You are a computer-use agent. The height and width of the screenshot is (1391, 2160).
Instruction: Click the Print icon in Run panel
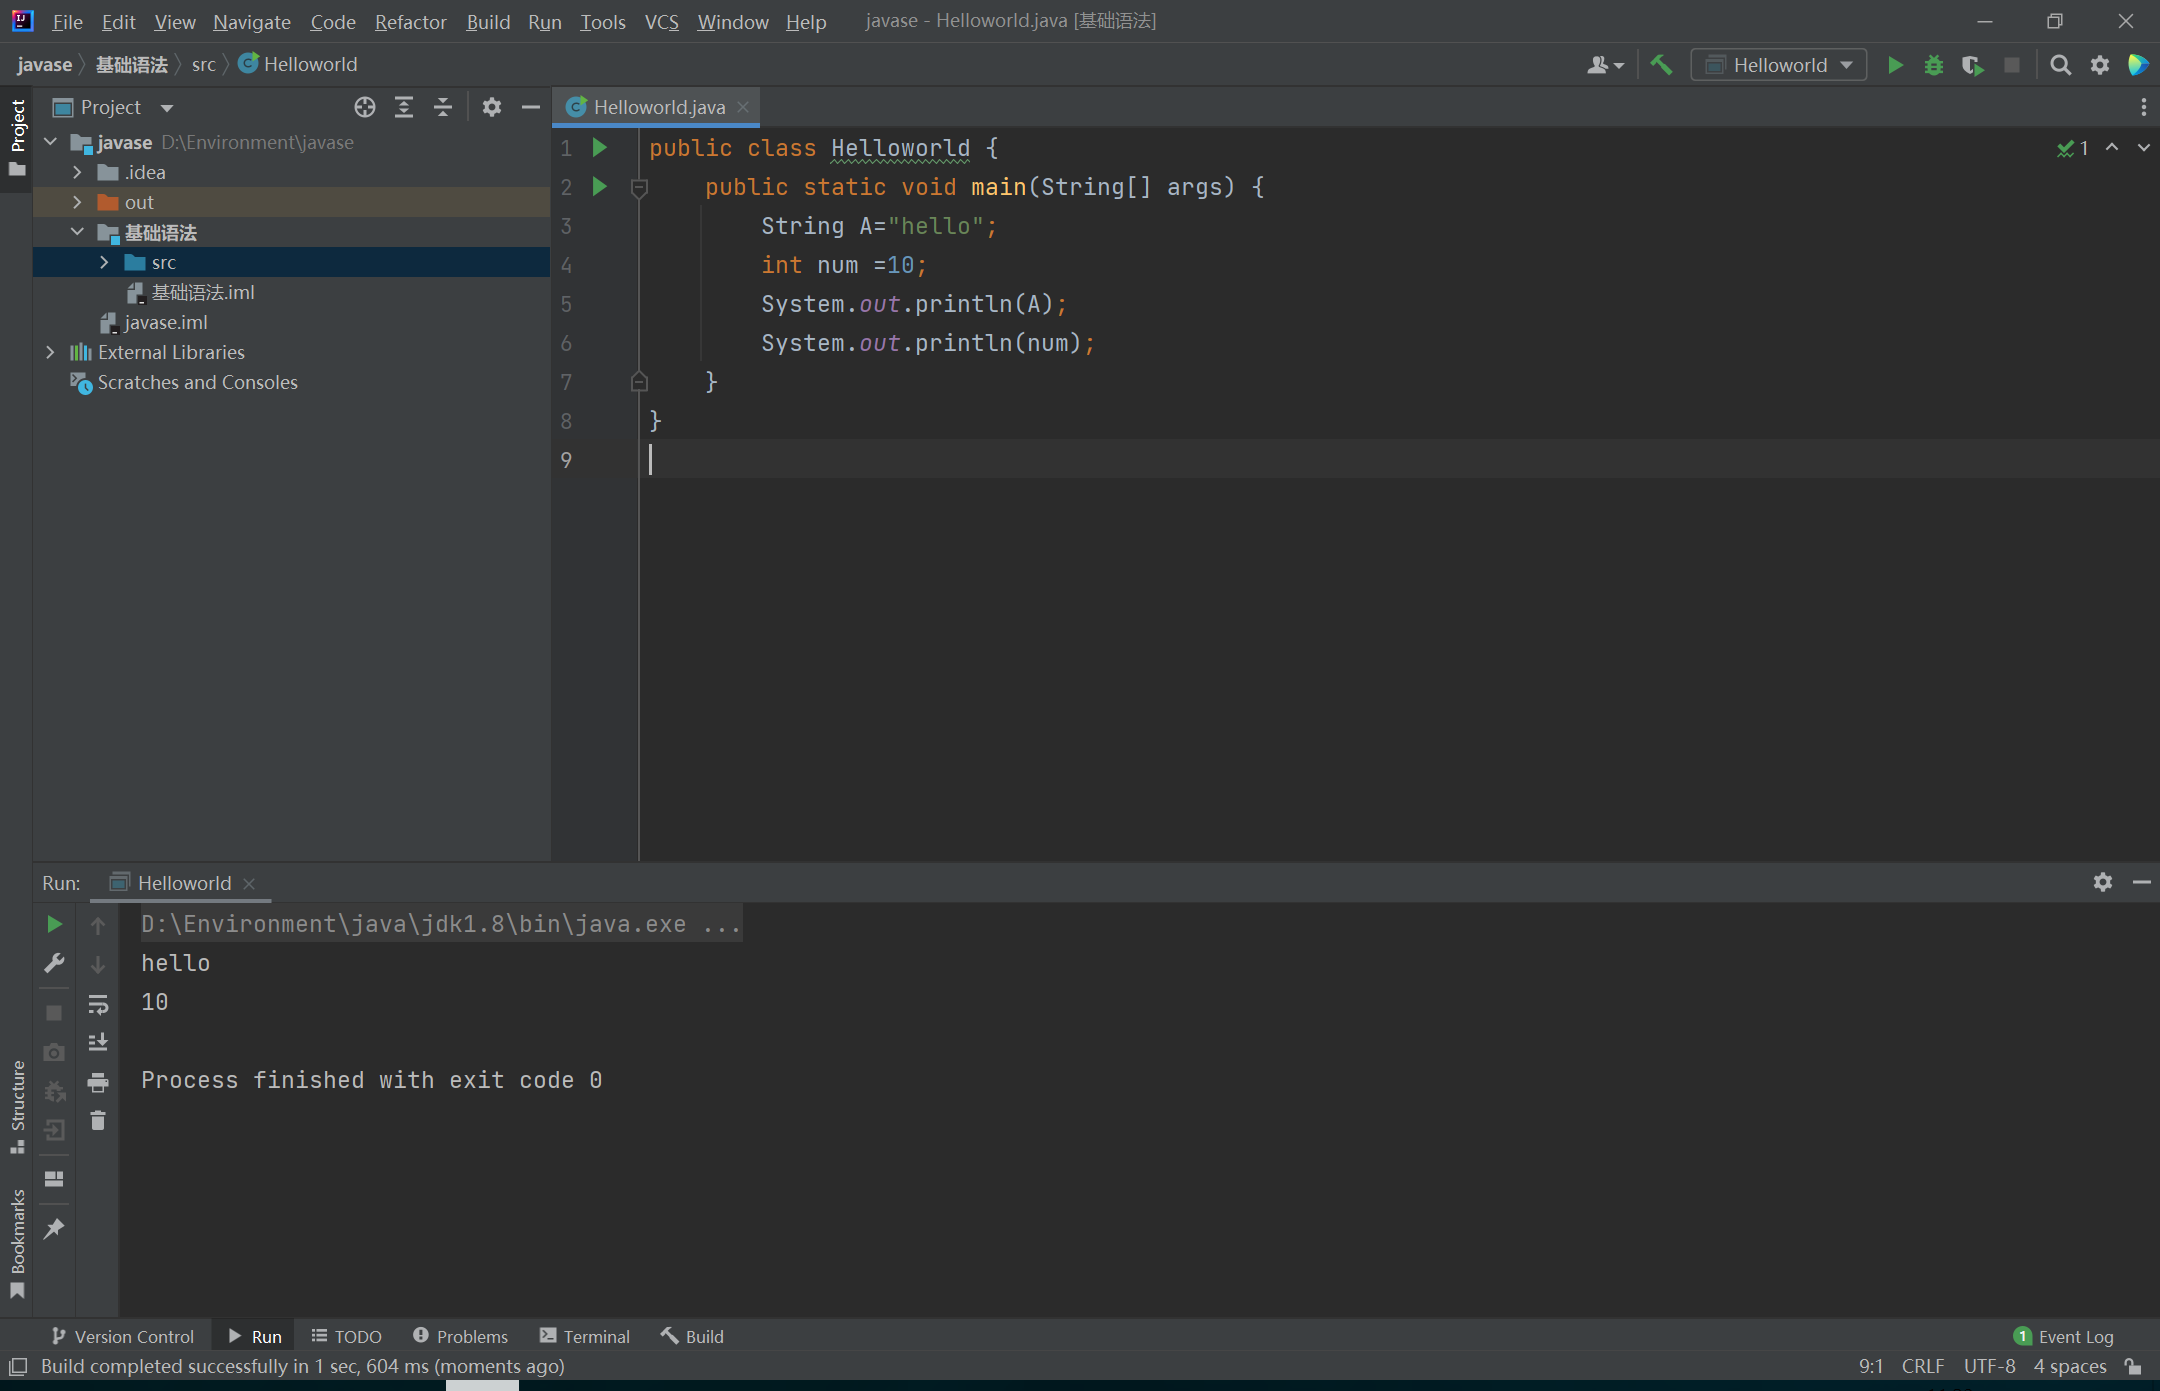click(x=98, y=1082)
